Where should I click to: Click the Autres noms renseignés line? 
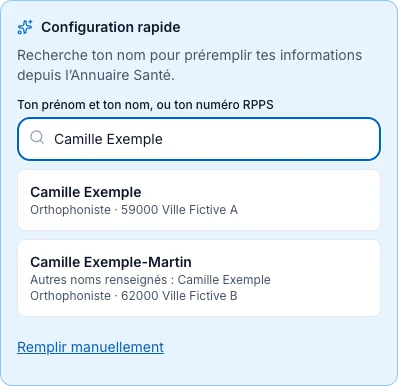(x=150, y=280)
